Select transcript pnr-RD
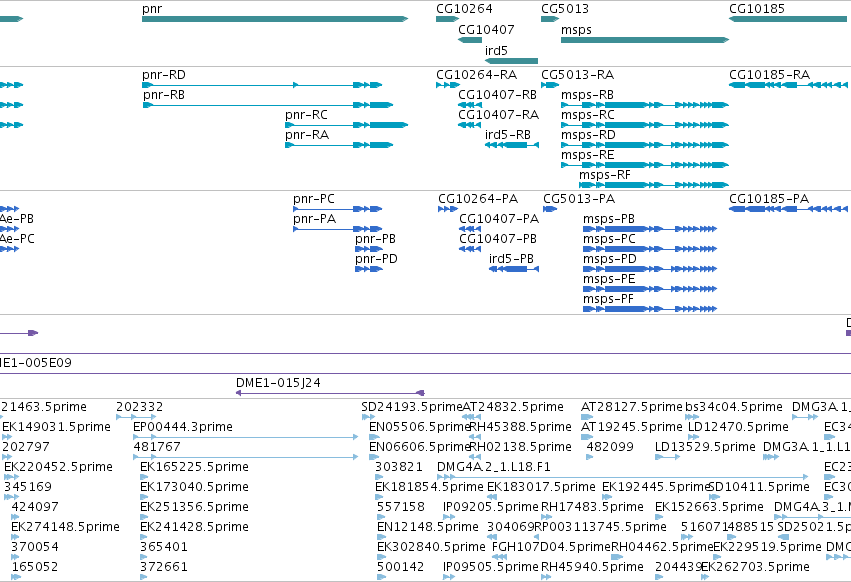Viewport: 851px width, 582px height. [262, 85]
